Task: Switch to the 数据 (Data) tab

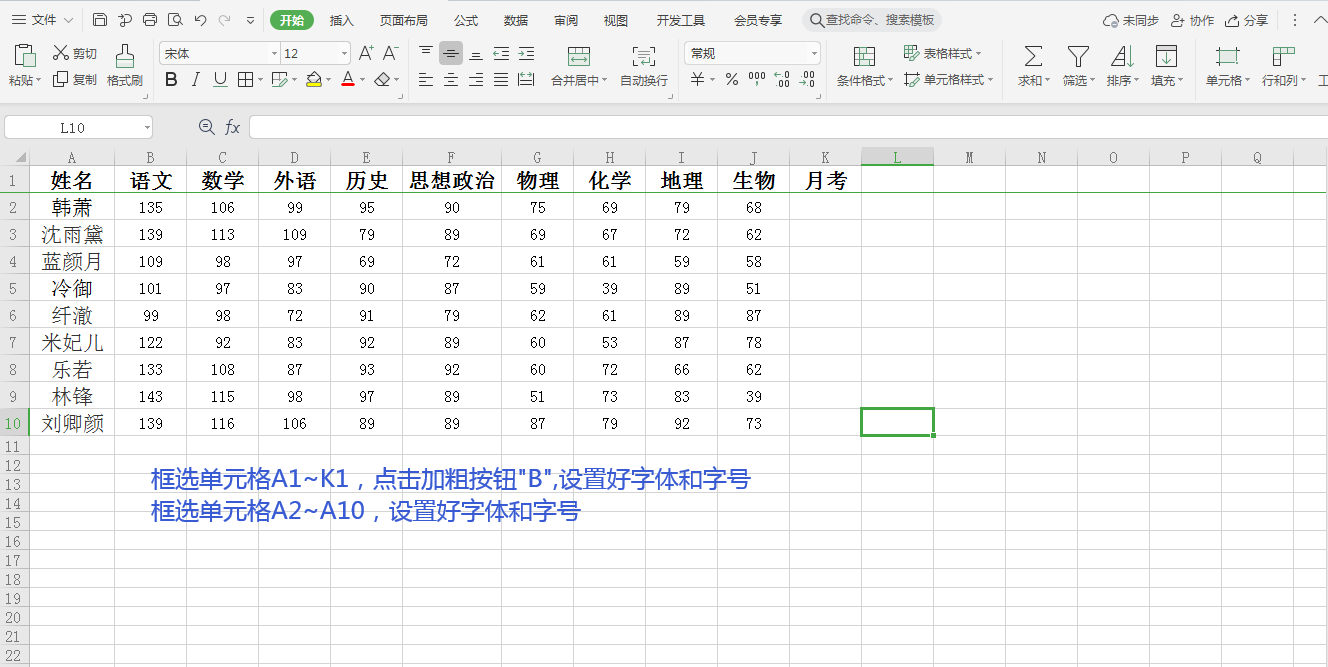Action: tap(516, 20)
